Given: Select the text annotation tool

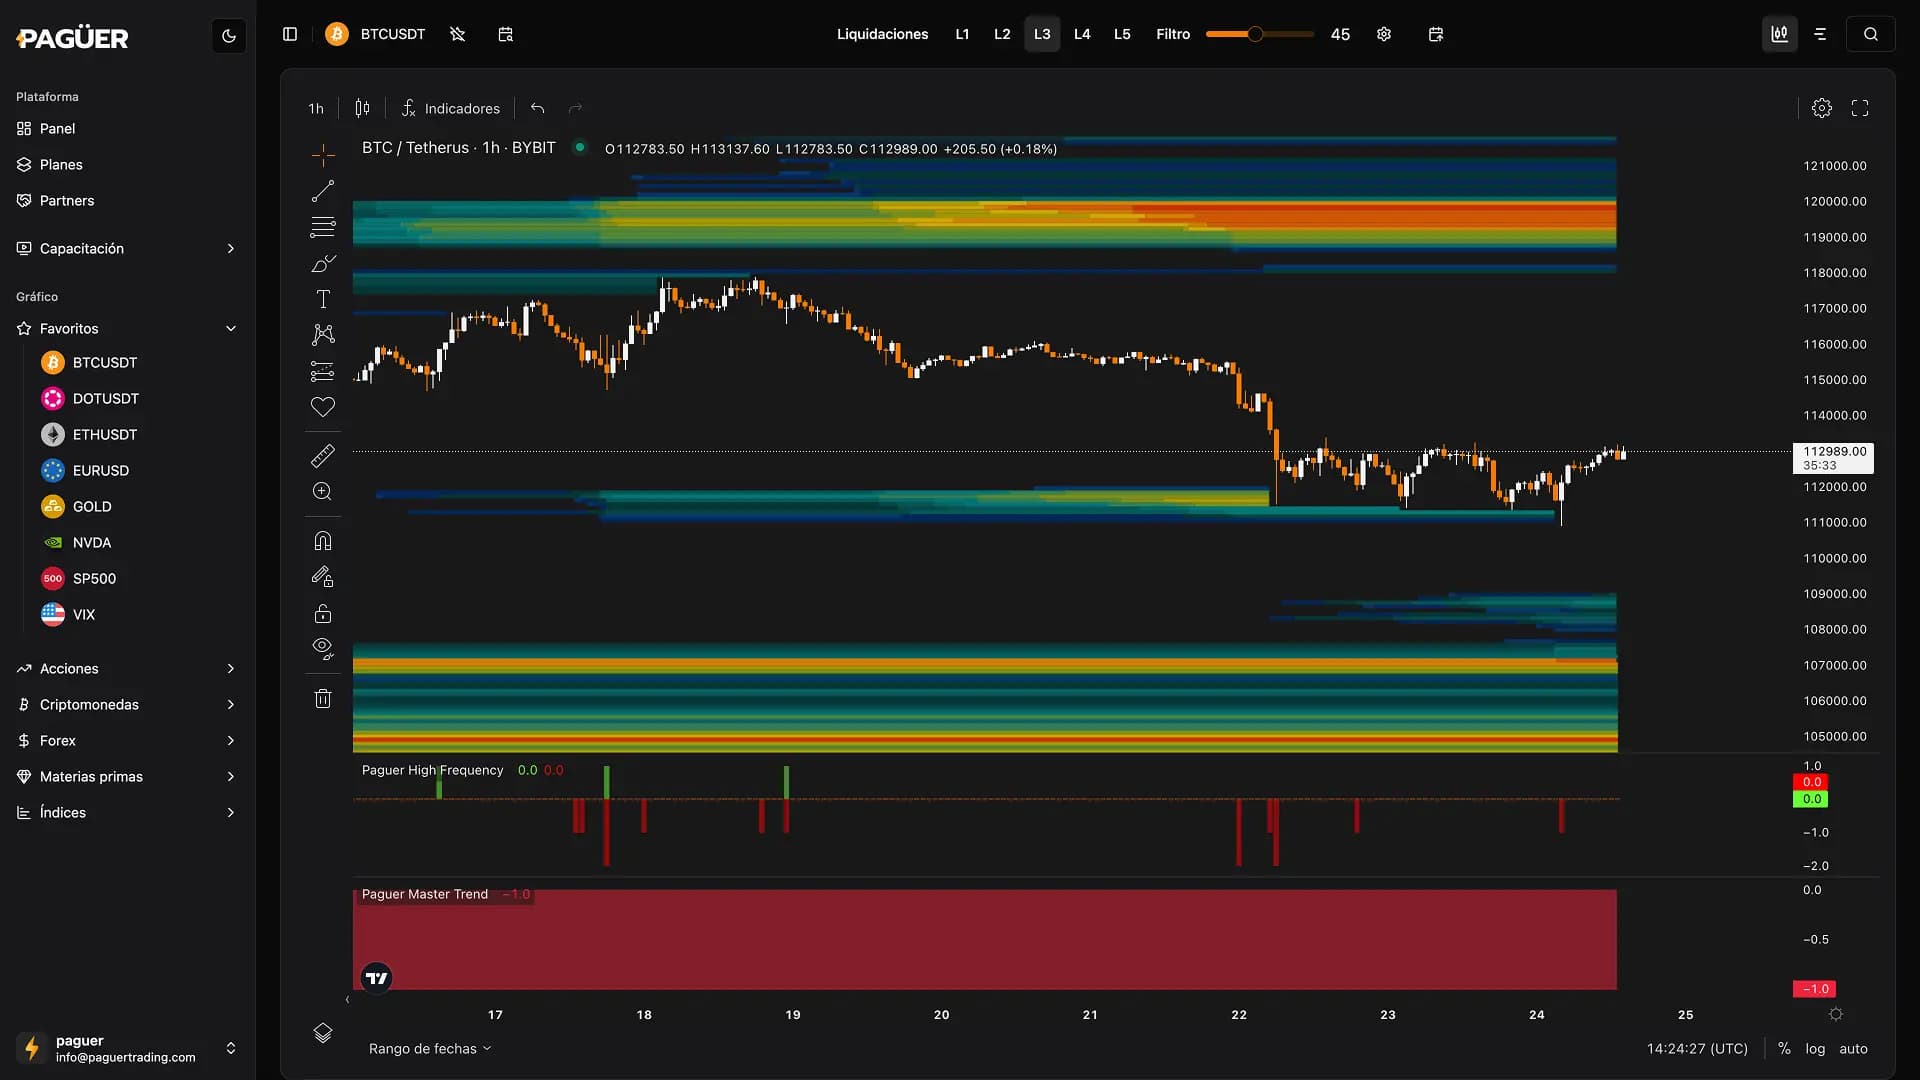Looking at the screenshot, I should pyautogui.click(x=323, y=299).
